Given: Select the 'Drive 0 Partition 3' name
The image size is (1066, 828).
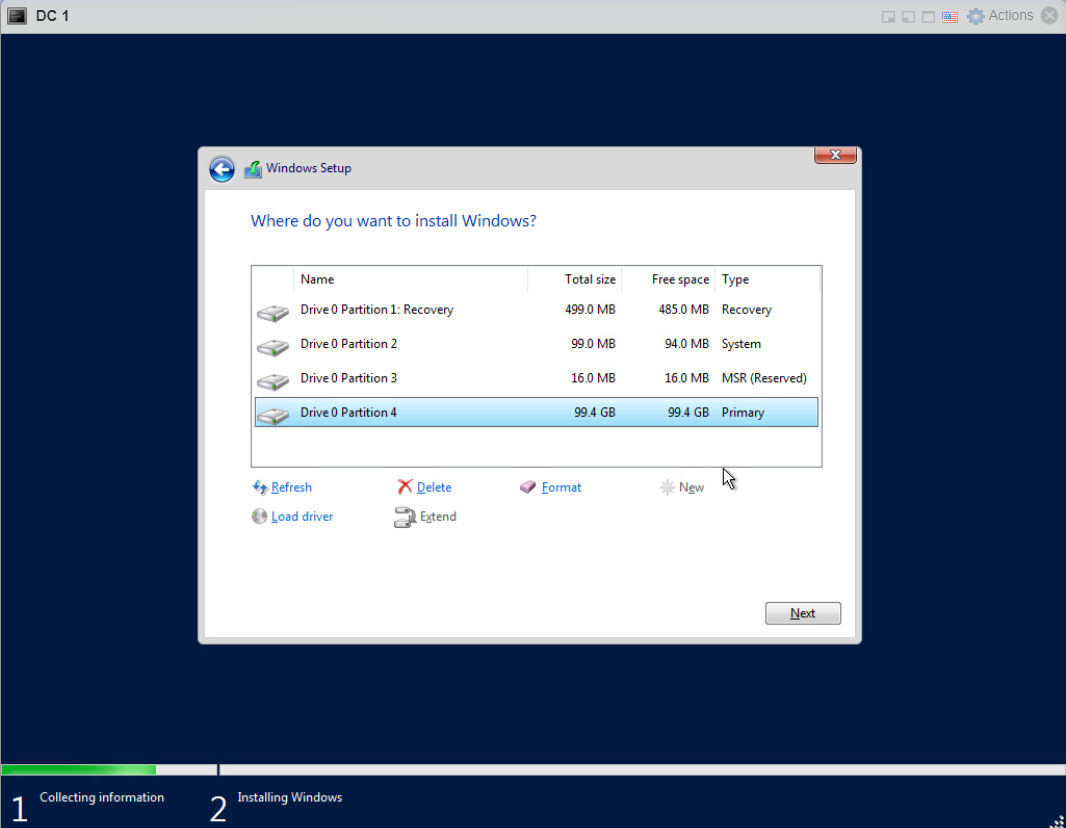Looking at the screenshot, I should (349, 378).
